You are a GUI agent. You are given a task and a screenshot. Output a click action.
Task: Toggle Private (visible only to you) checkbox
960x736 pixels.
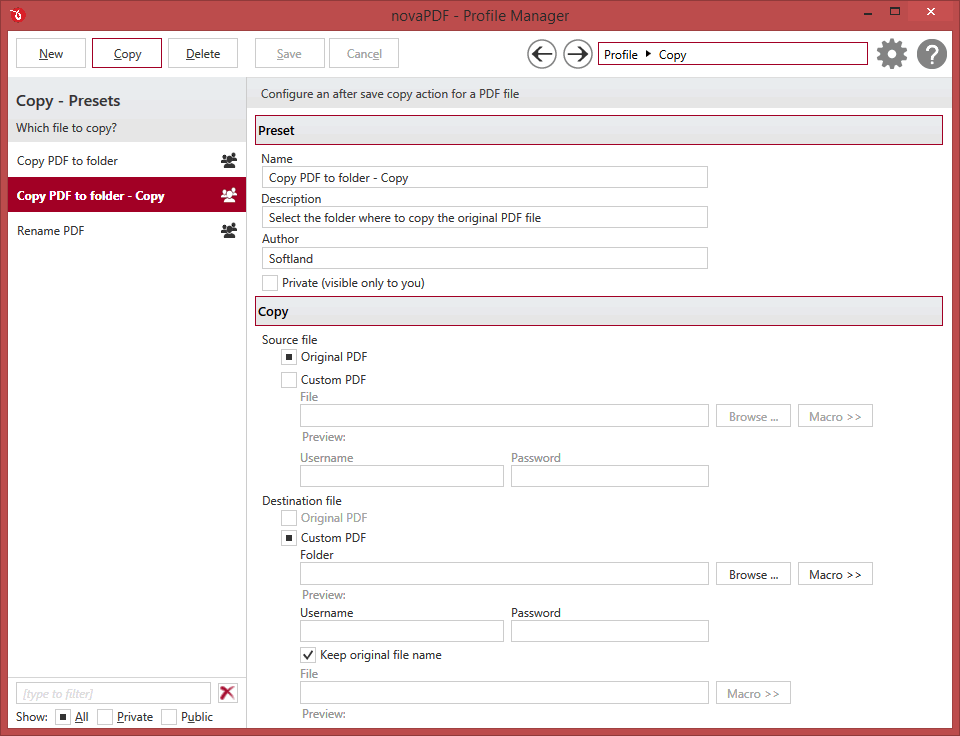coord(269,283)
